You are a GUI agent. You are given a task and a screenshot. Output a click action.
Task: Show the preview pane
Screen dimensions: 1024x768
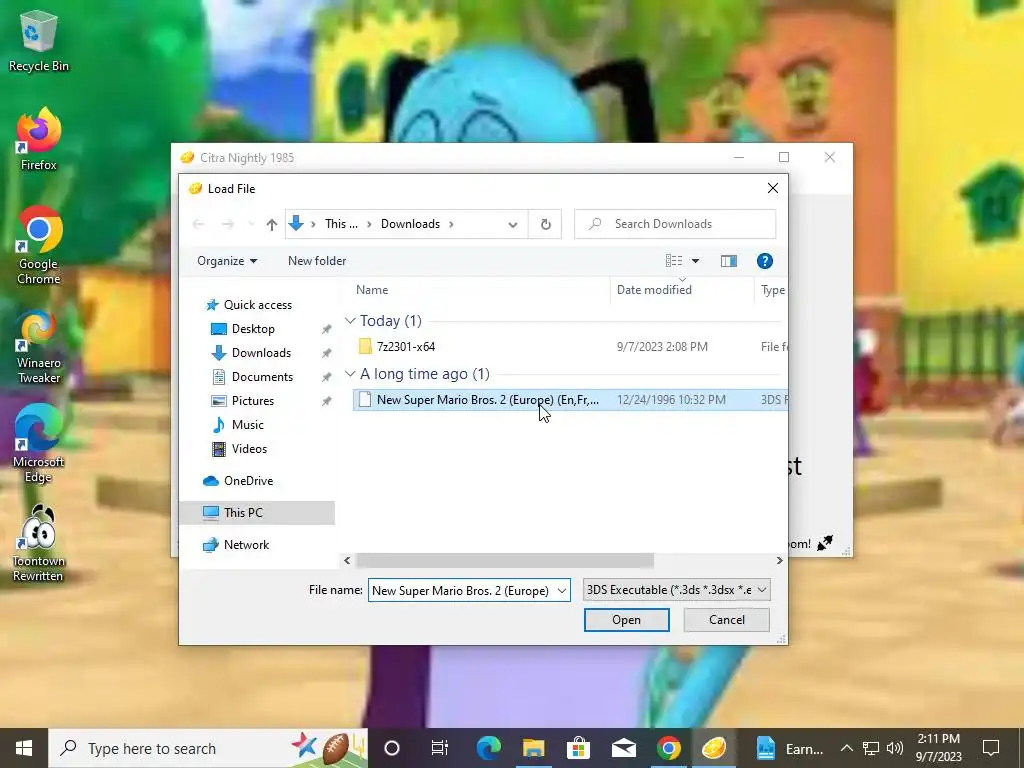pos(729,261)
